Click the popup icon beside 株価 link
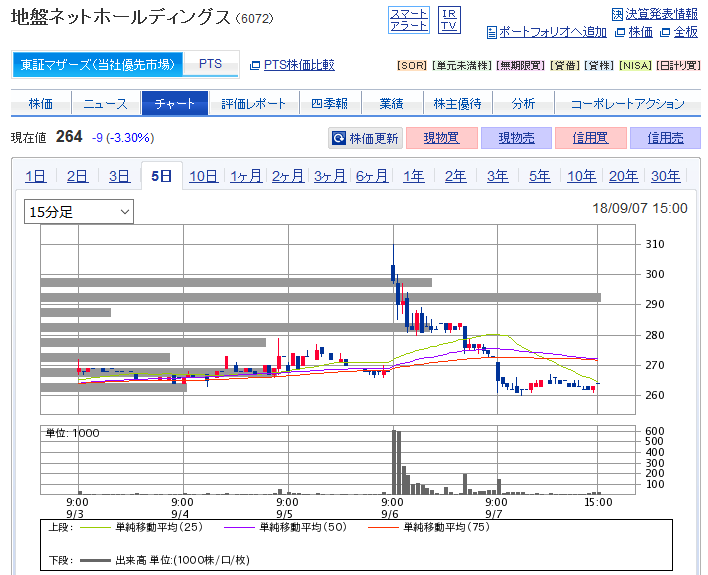Viewport: 708px width, 575px height. 620,32
